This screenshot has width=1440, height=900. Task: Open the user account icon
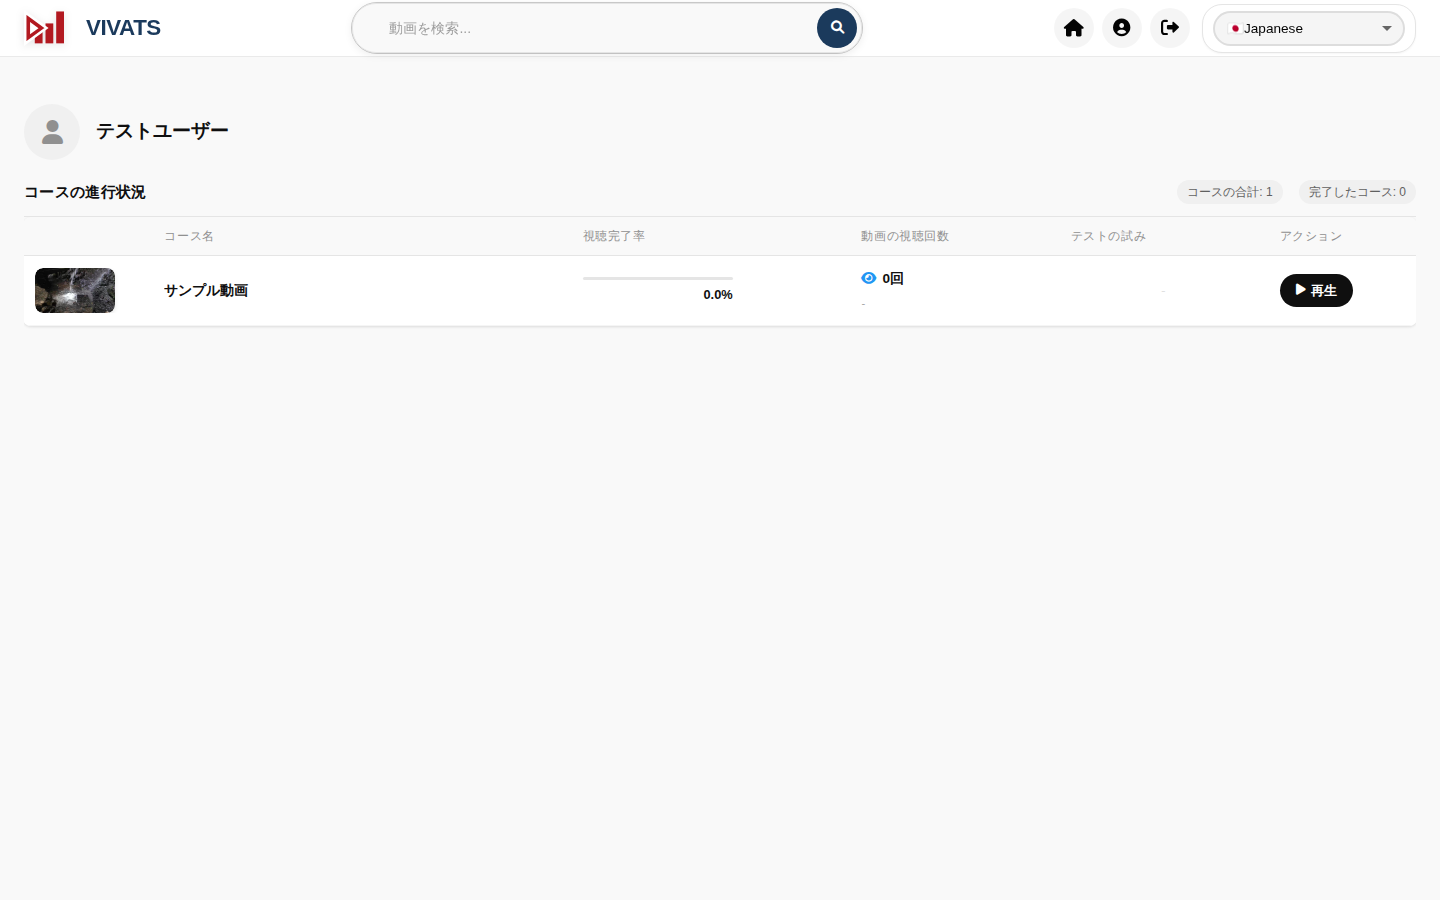tap(1122, 28)
